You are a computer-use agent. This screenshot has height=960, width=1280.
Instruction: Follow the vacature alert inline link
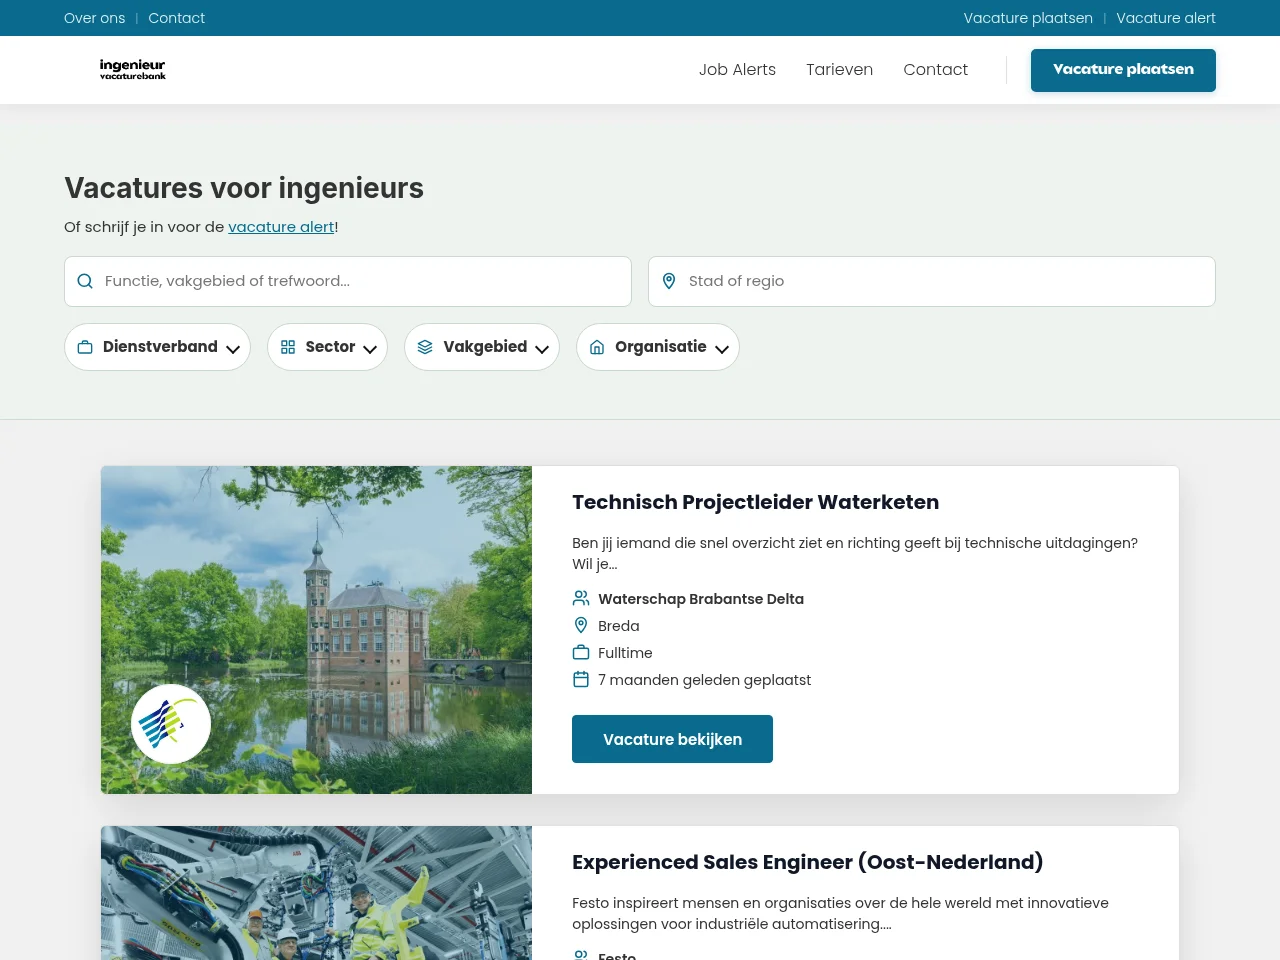click(281, 227)
